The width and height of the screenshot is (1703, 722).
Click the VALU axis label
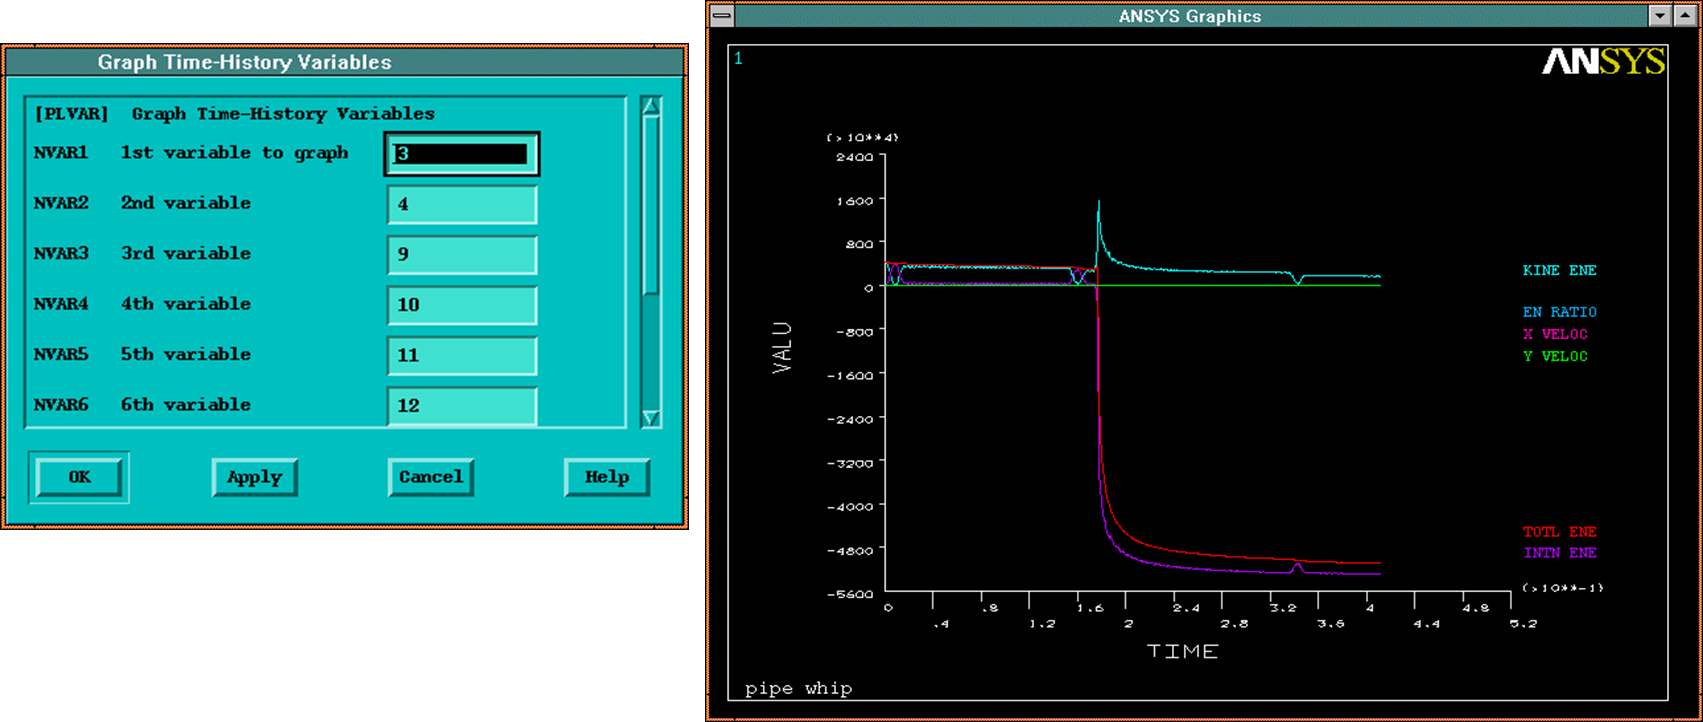point(782,348)
